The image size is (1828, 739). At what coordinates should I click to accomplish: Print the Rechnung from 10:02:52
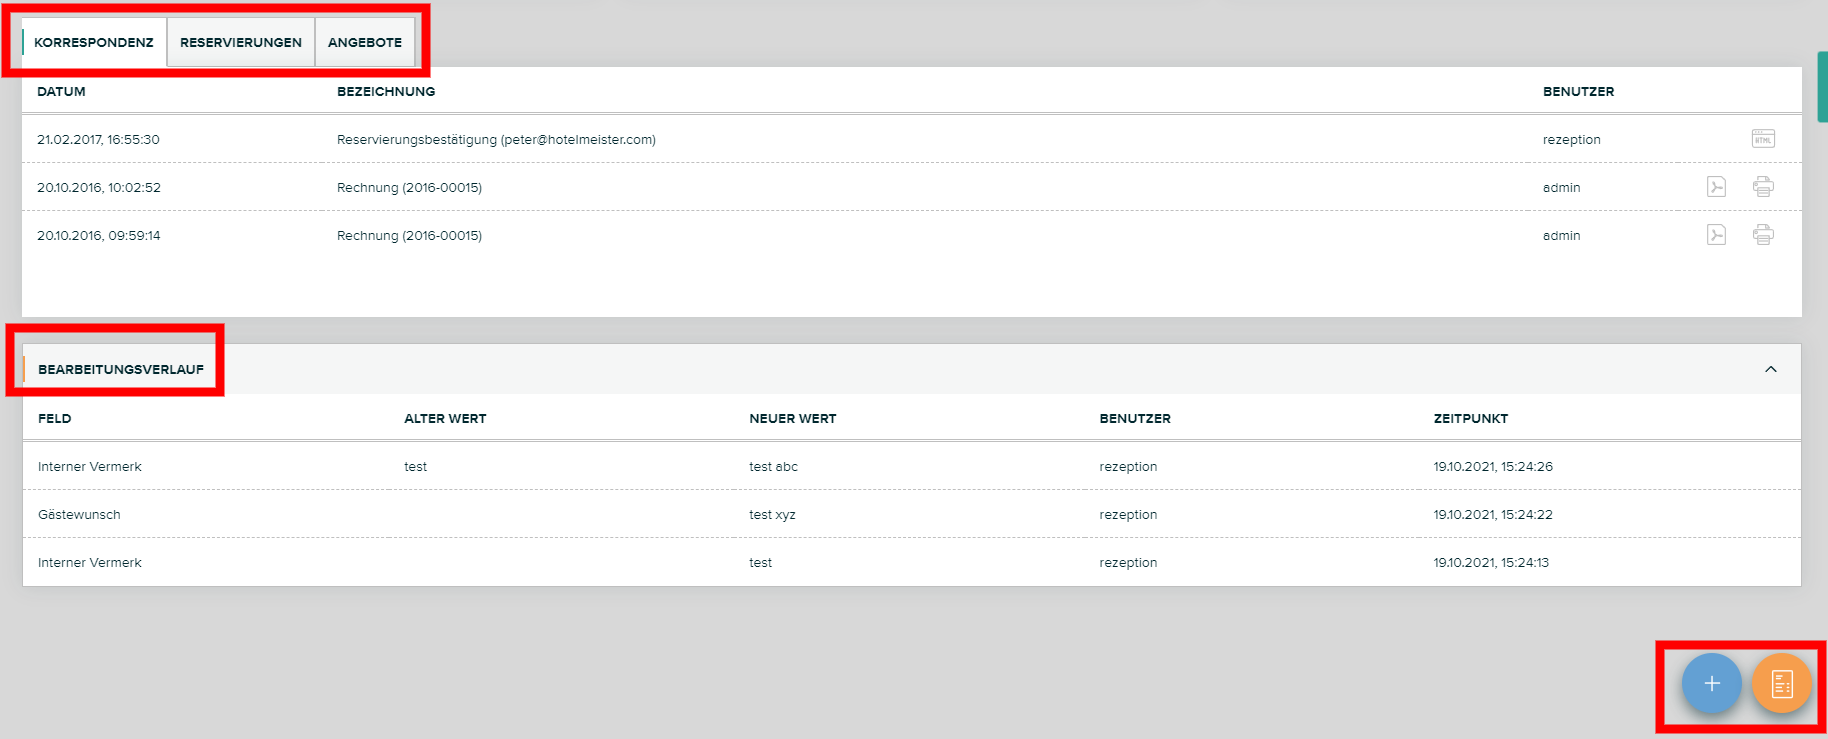click(1763, 187)
